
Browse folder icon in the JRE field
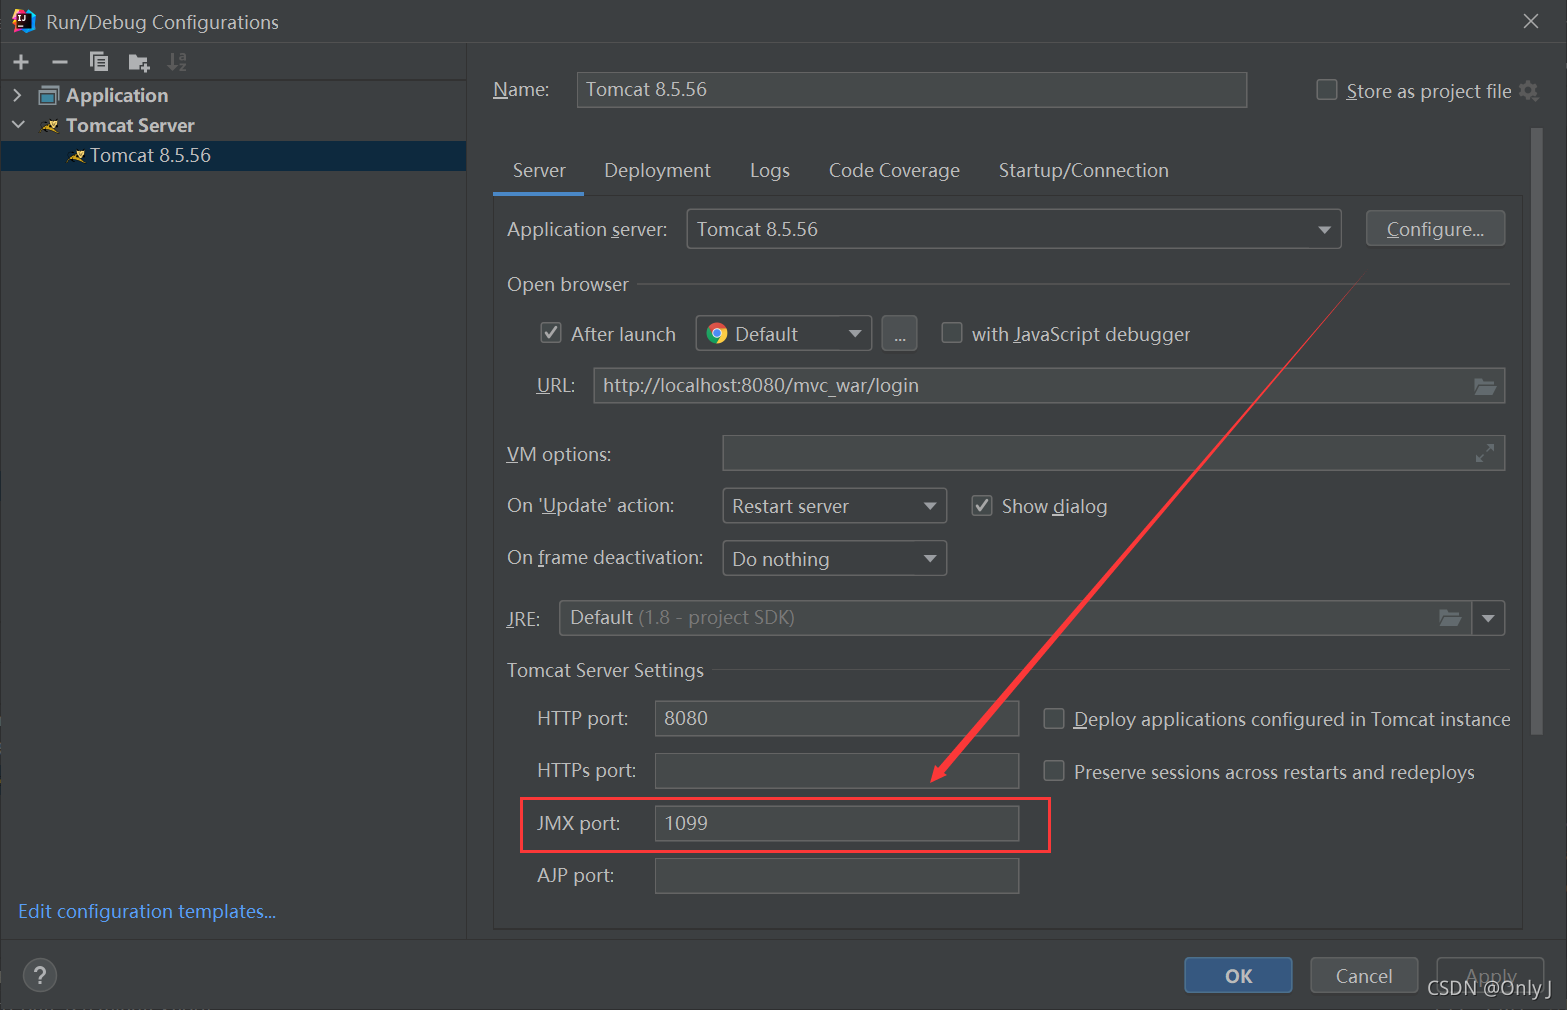[1450, 618]
